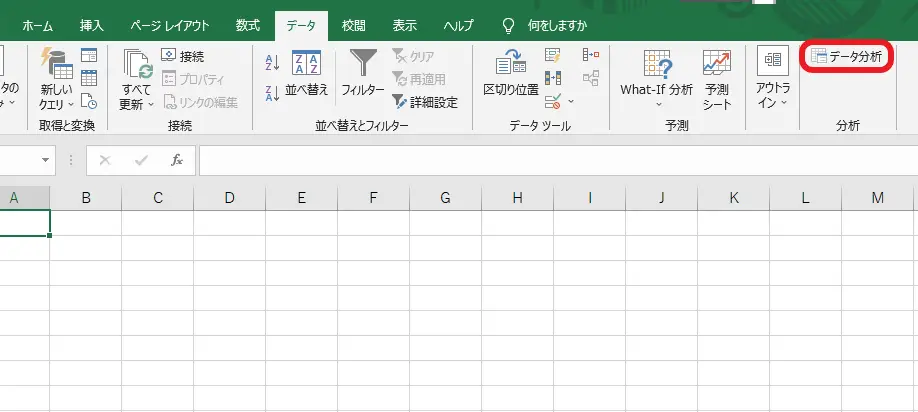Click 詳細設定 (Advanced filter) option
Viewport: 918px width, 412px height.
pyautogui.click(x=425, y=102)
